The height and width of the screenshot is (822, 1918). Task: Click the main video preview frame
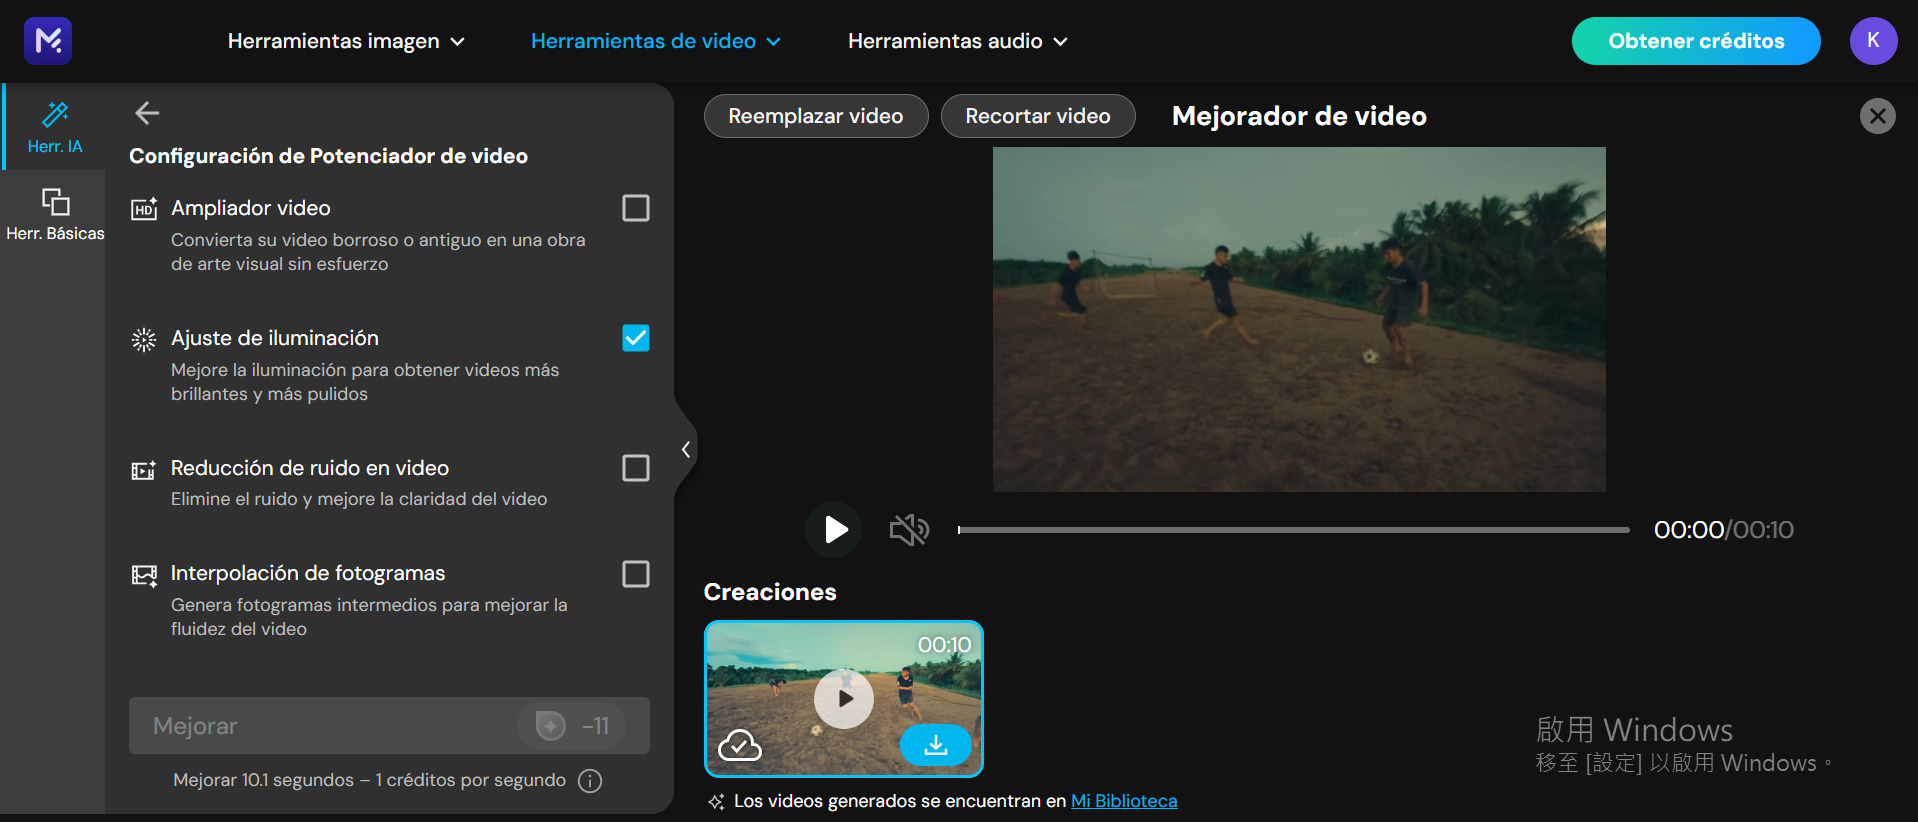coord(1299,319)
